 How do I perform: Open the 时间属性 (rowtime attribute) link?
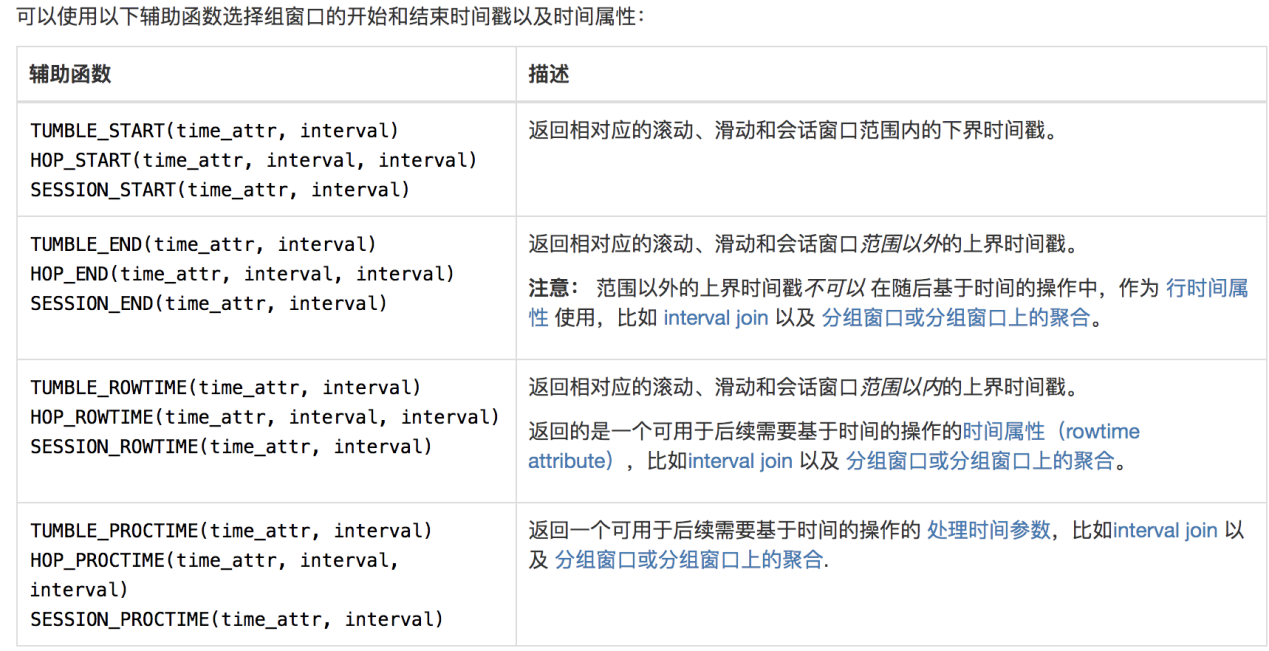click(1050, 432)
